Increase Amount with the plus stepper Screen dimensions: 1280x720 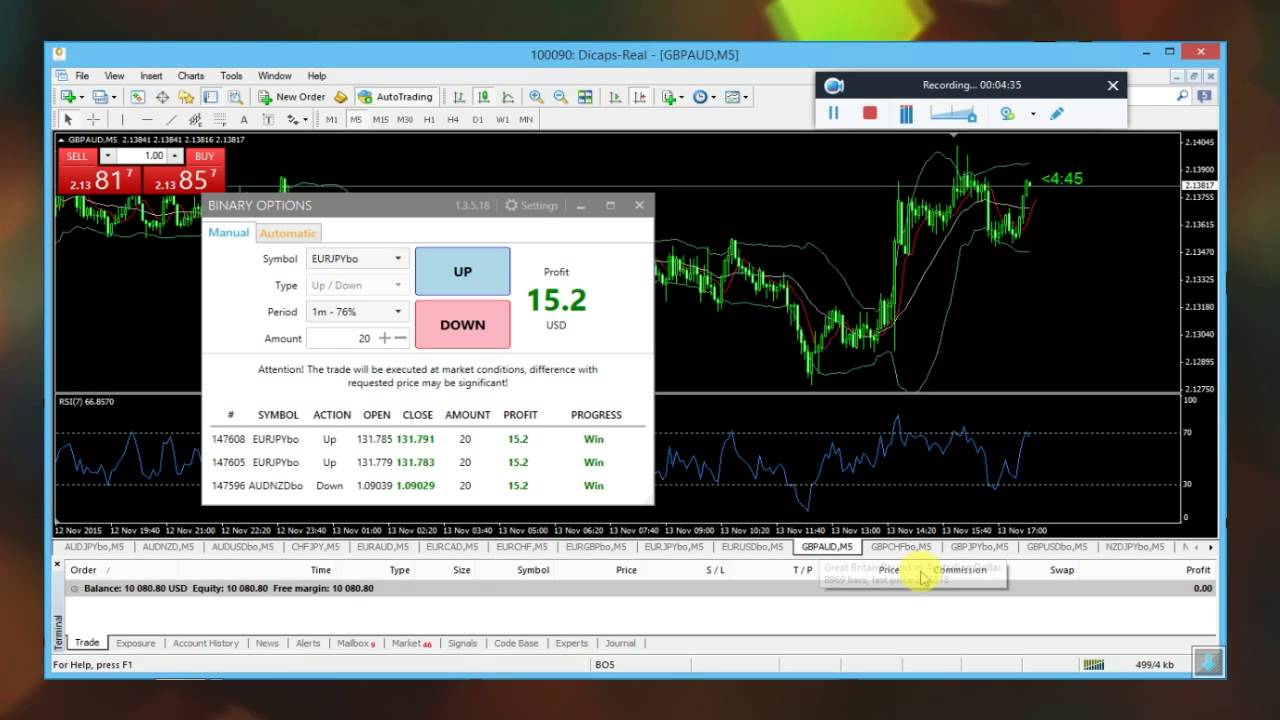point(384,338)
